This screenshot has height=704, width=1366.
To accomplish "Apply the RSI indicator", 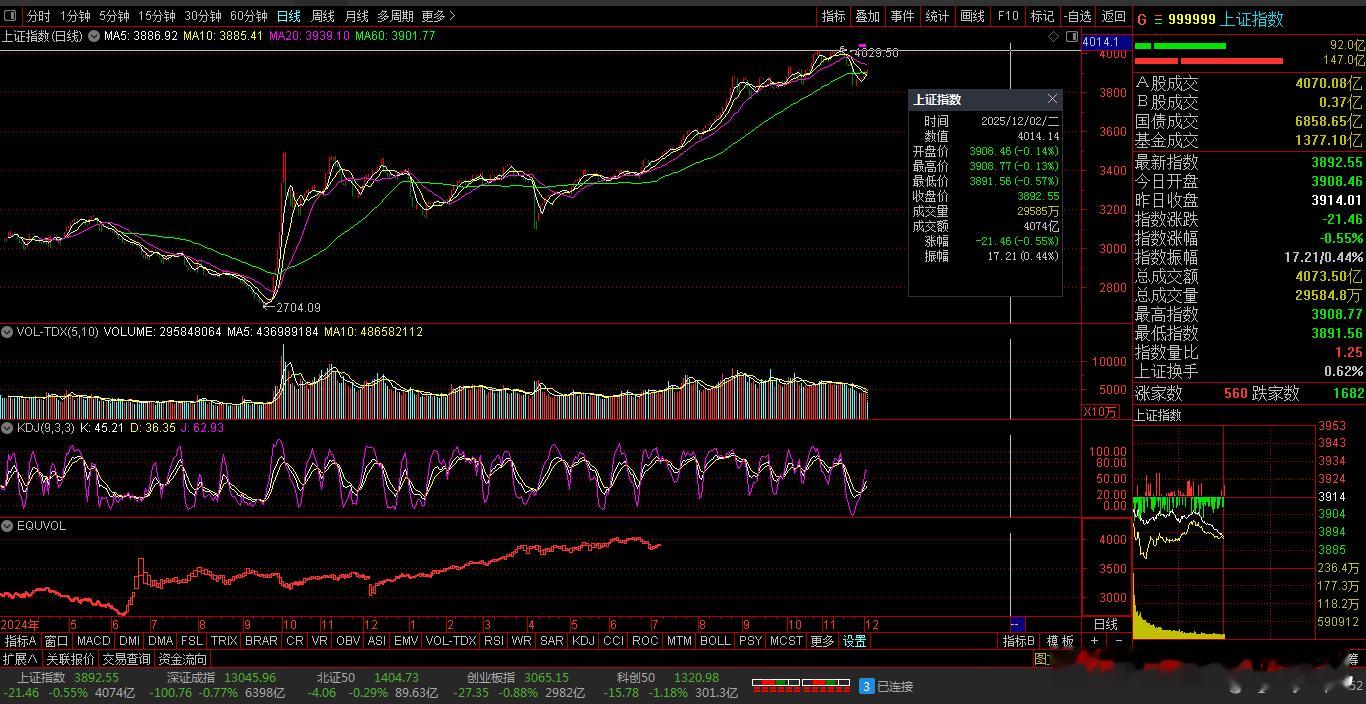I will tap(493, 641).
